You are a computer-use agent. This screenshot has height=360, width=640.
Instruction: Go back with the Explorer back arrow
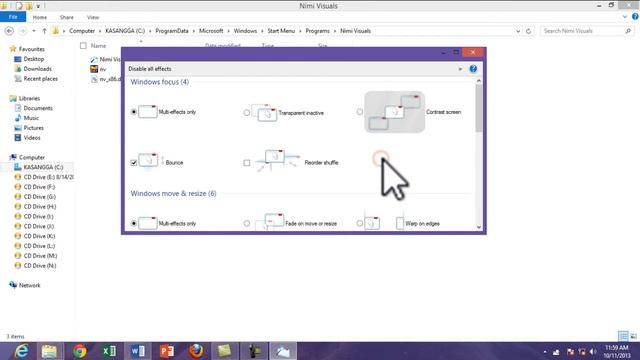click(9, 31)
